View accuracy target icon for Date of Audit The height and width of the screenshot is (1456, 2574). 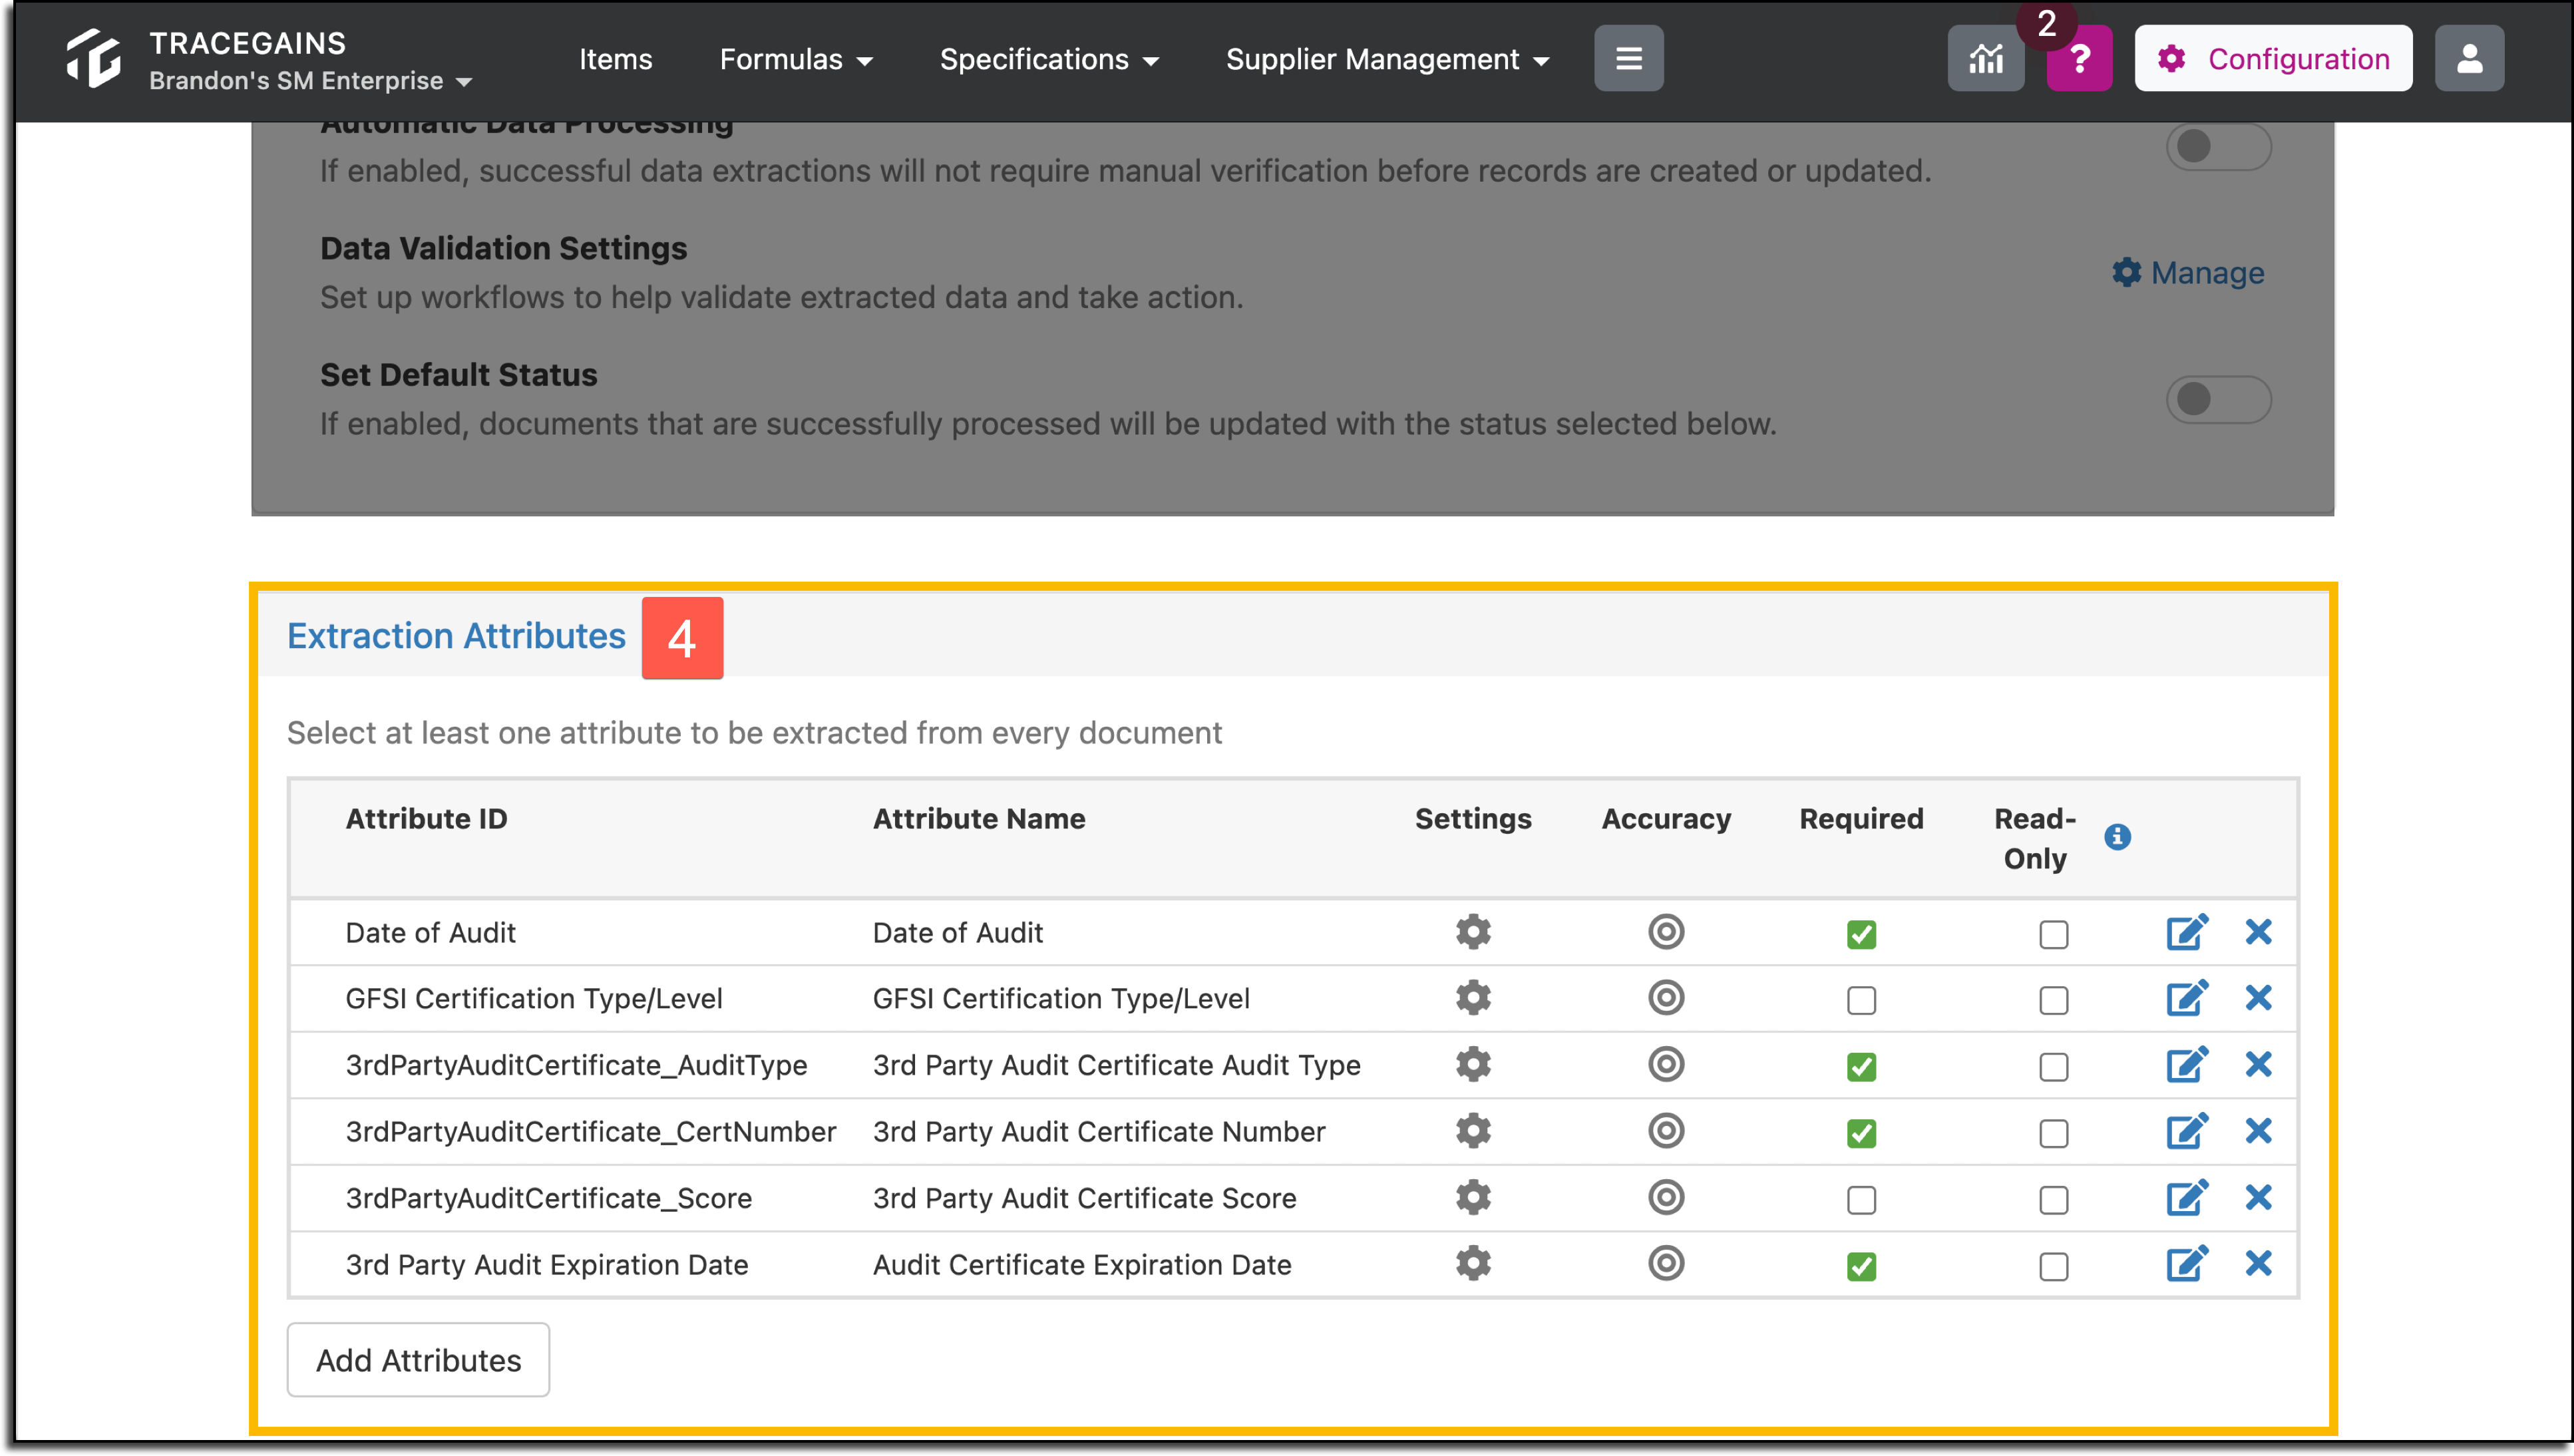coord(1666,932)
